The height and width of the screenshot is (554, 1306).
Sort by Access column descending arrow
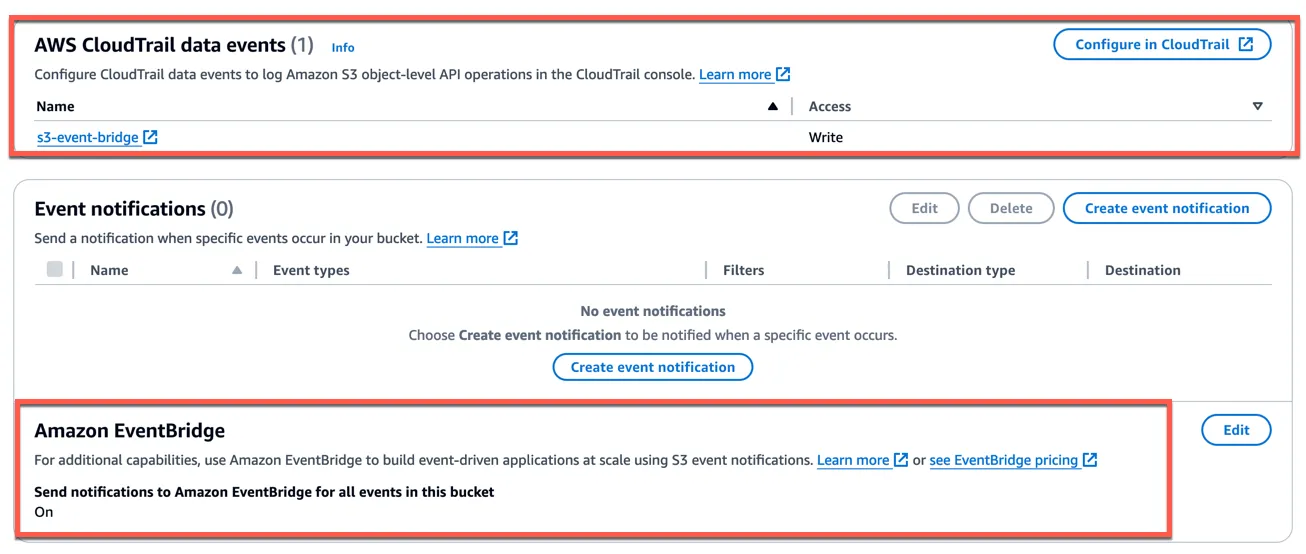click(x=1258, y=106)
